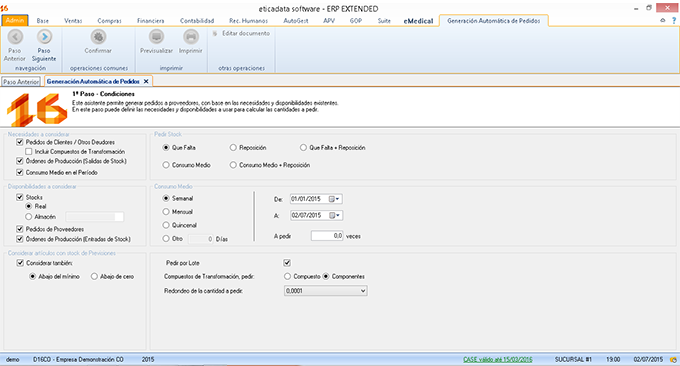Image resolution: width=680 pixels, height=366 pixels.
Task: Open the Ventas ribbon tab
Action: click(73, 20)
